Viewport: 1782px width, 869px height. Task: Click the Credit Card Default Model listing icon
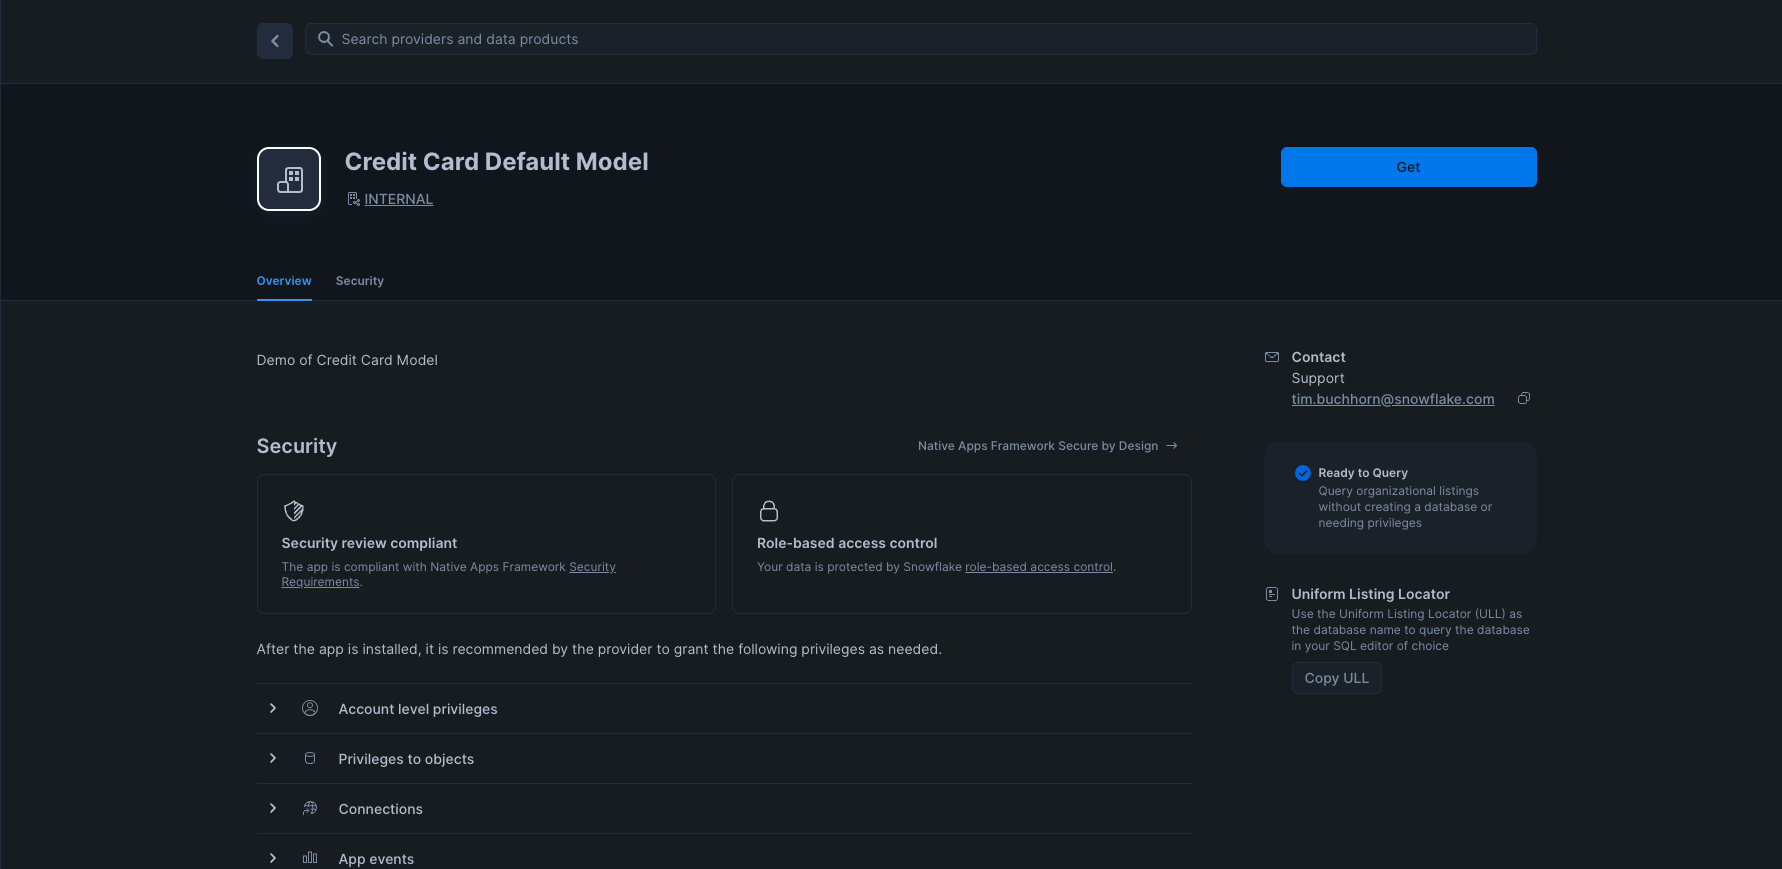(x=289, y=179)
